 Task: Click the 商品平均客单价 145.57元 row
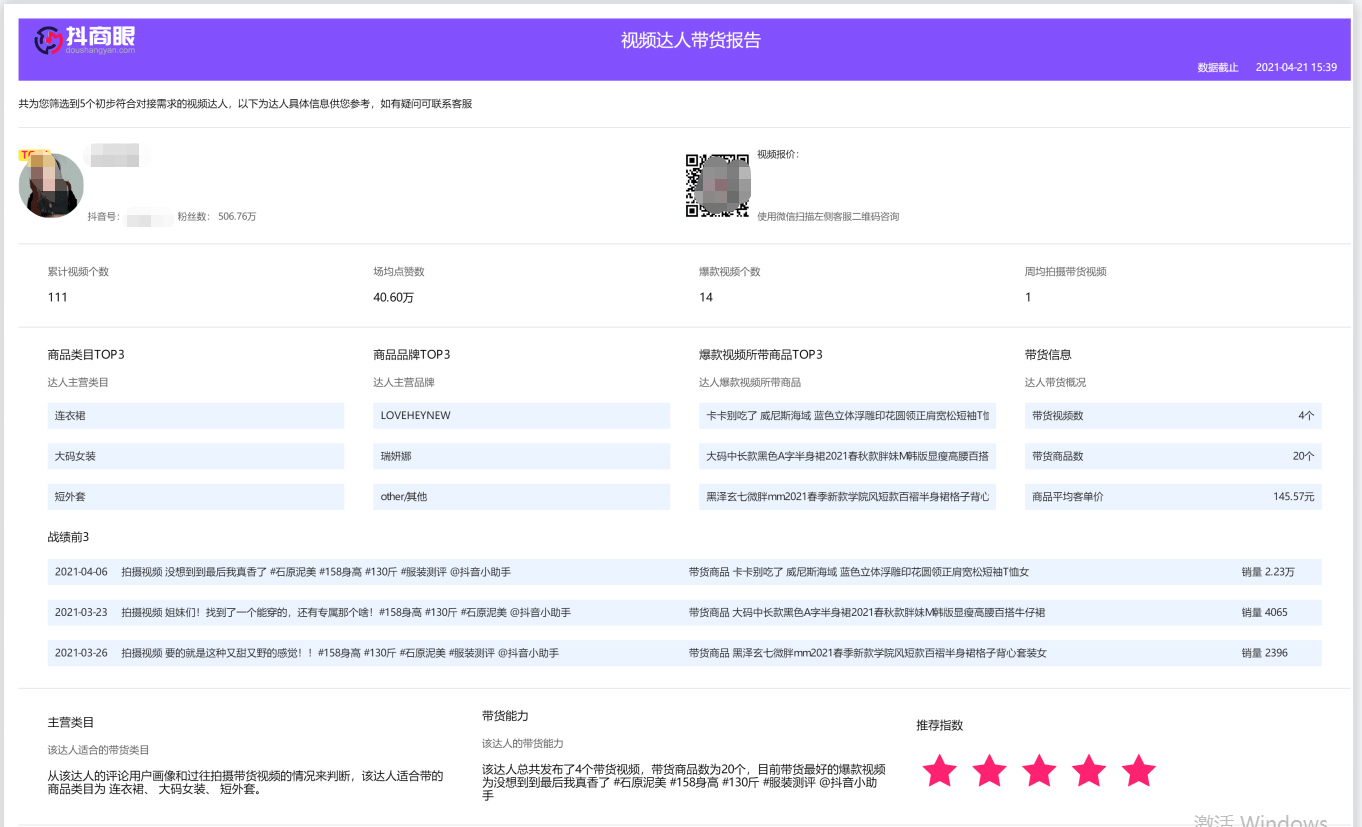click(x=1173, y=496)
